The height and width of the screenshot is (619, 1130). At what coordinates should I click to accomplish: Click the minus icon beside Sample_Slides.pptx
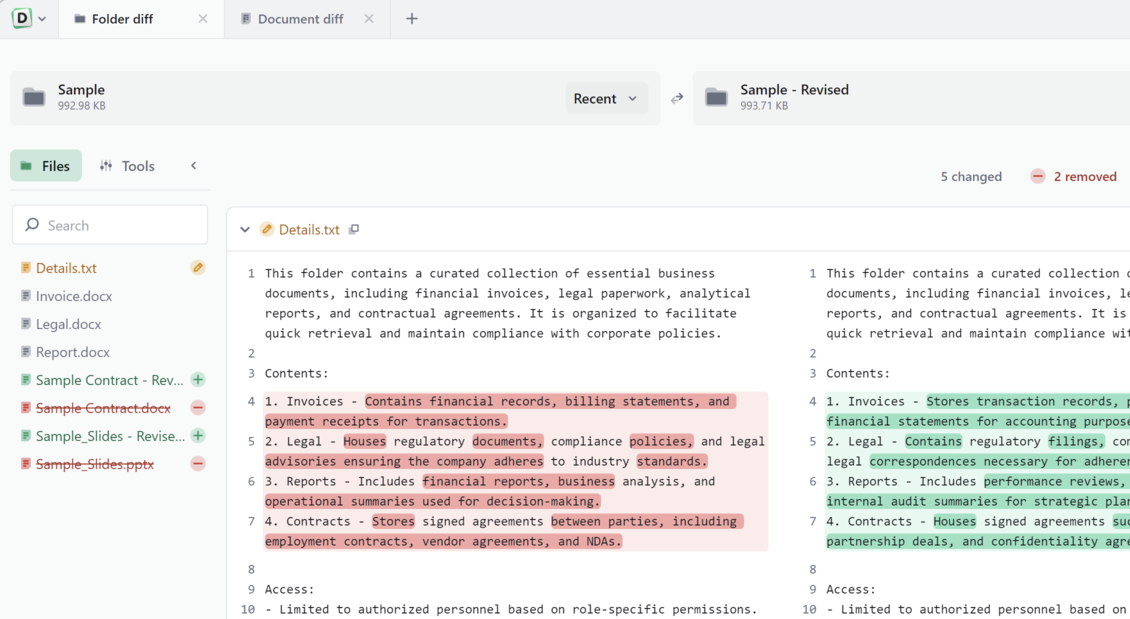click(198, 464)
